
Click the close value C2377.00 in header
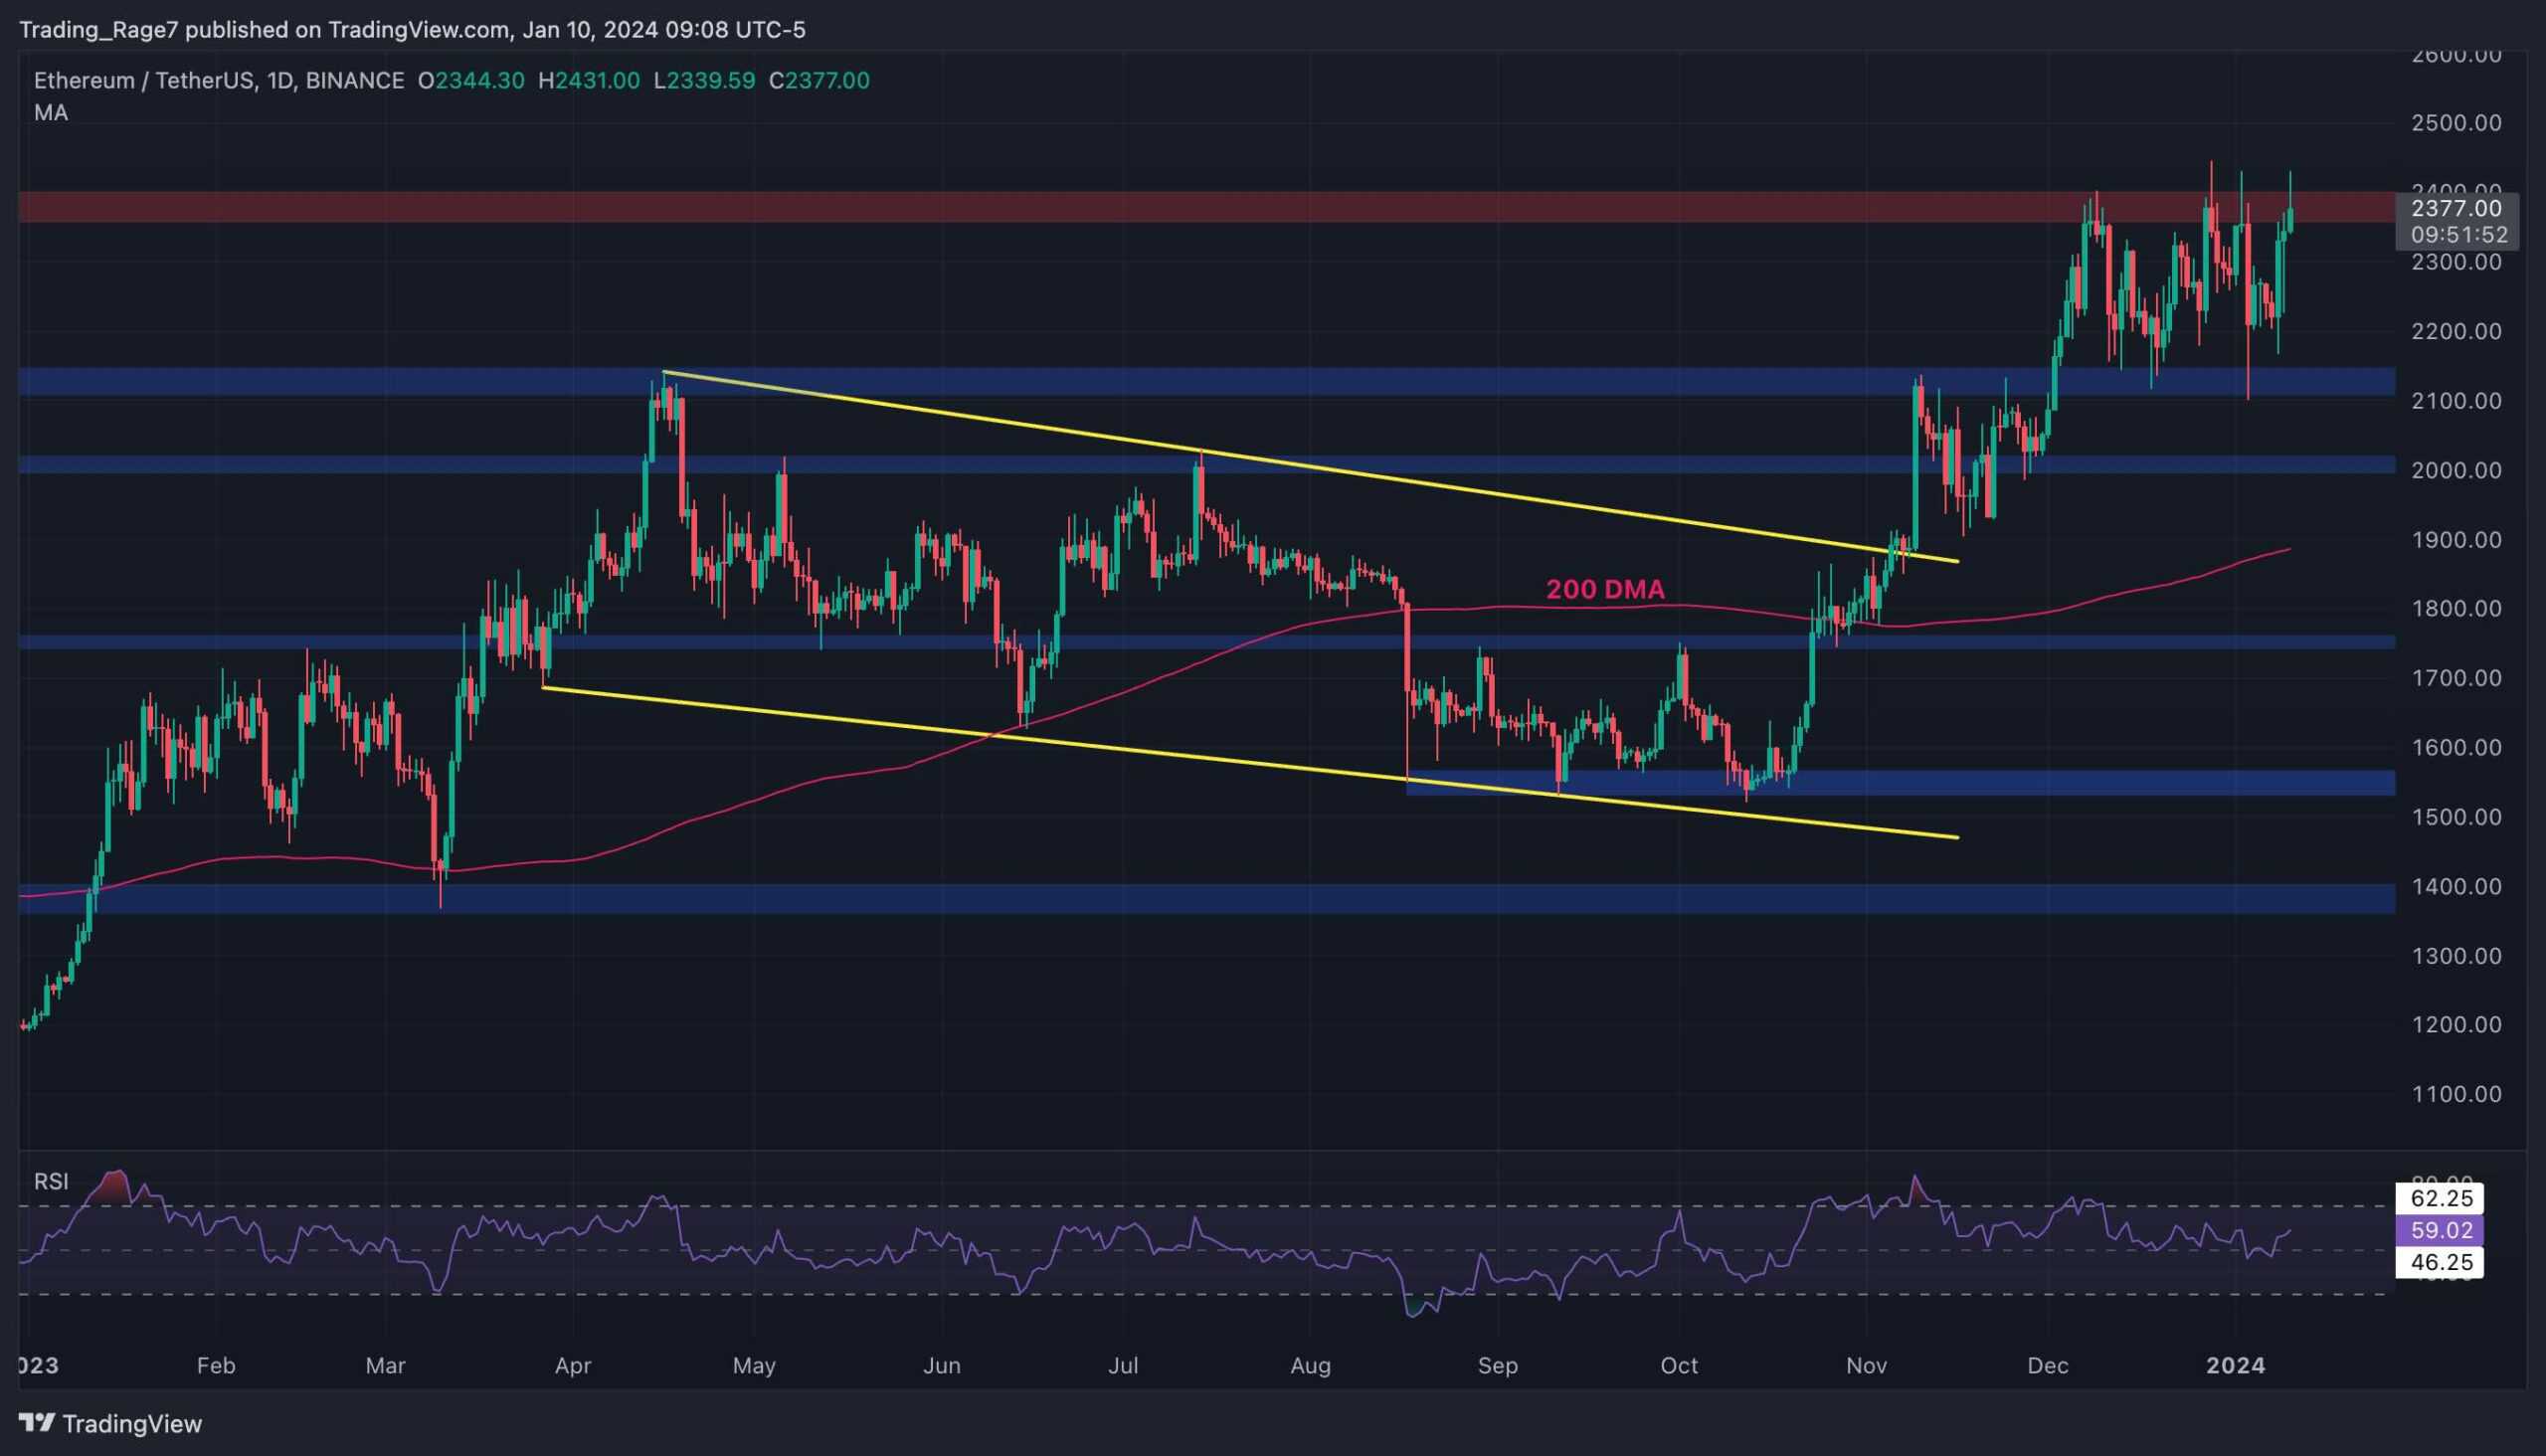click(819, 81)
